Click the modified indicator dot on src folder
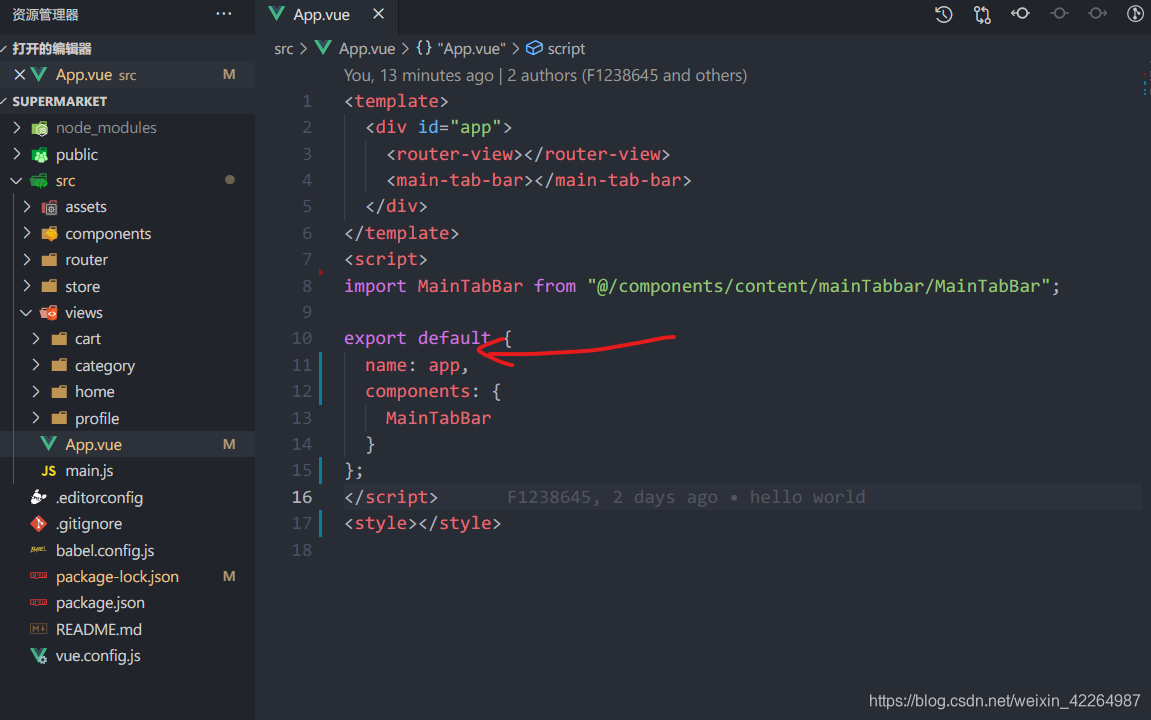 pyautogui.click(x=230, y=180)
